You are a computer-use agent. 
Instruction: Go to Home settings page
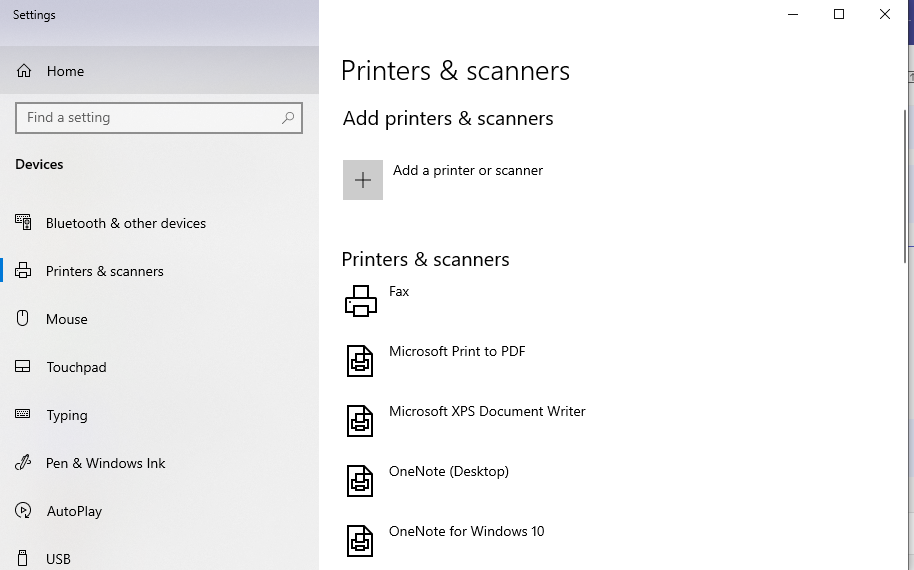pos(159,71)
